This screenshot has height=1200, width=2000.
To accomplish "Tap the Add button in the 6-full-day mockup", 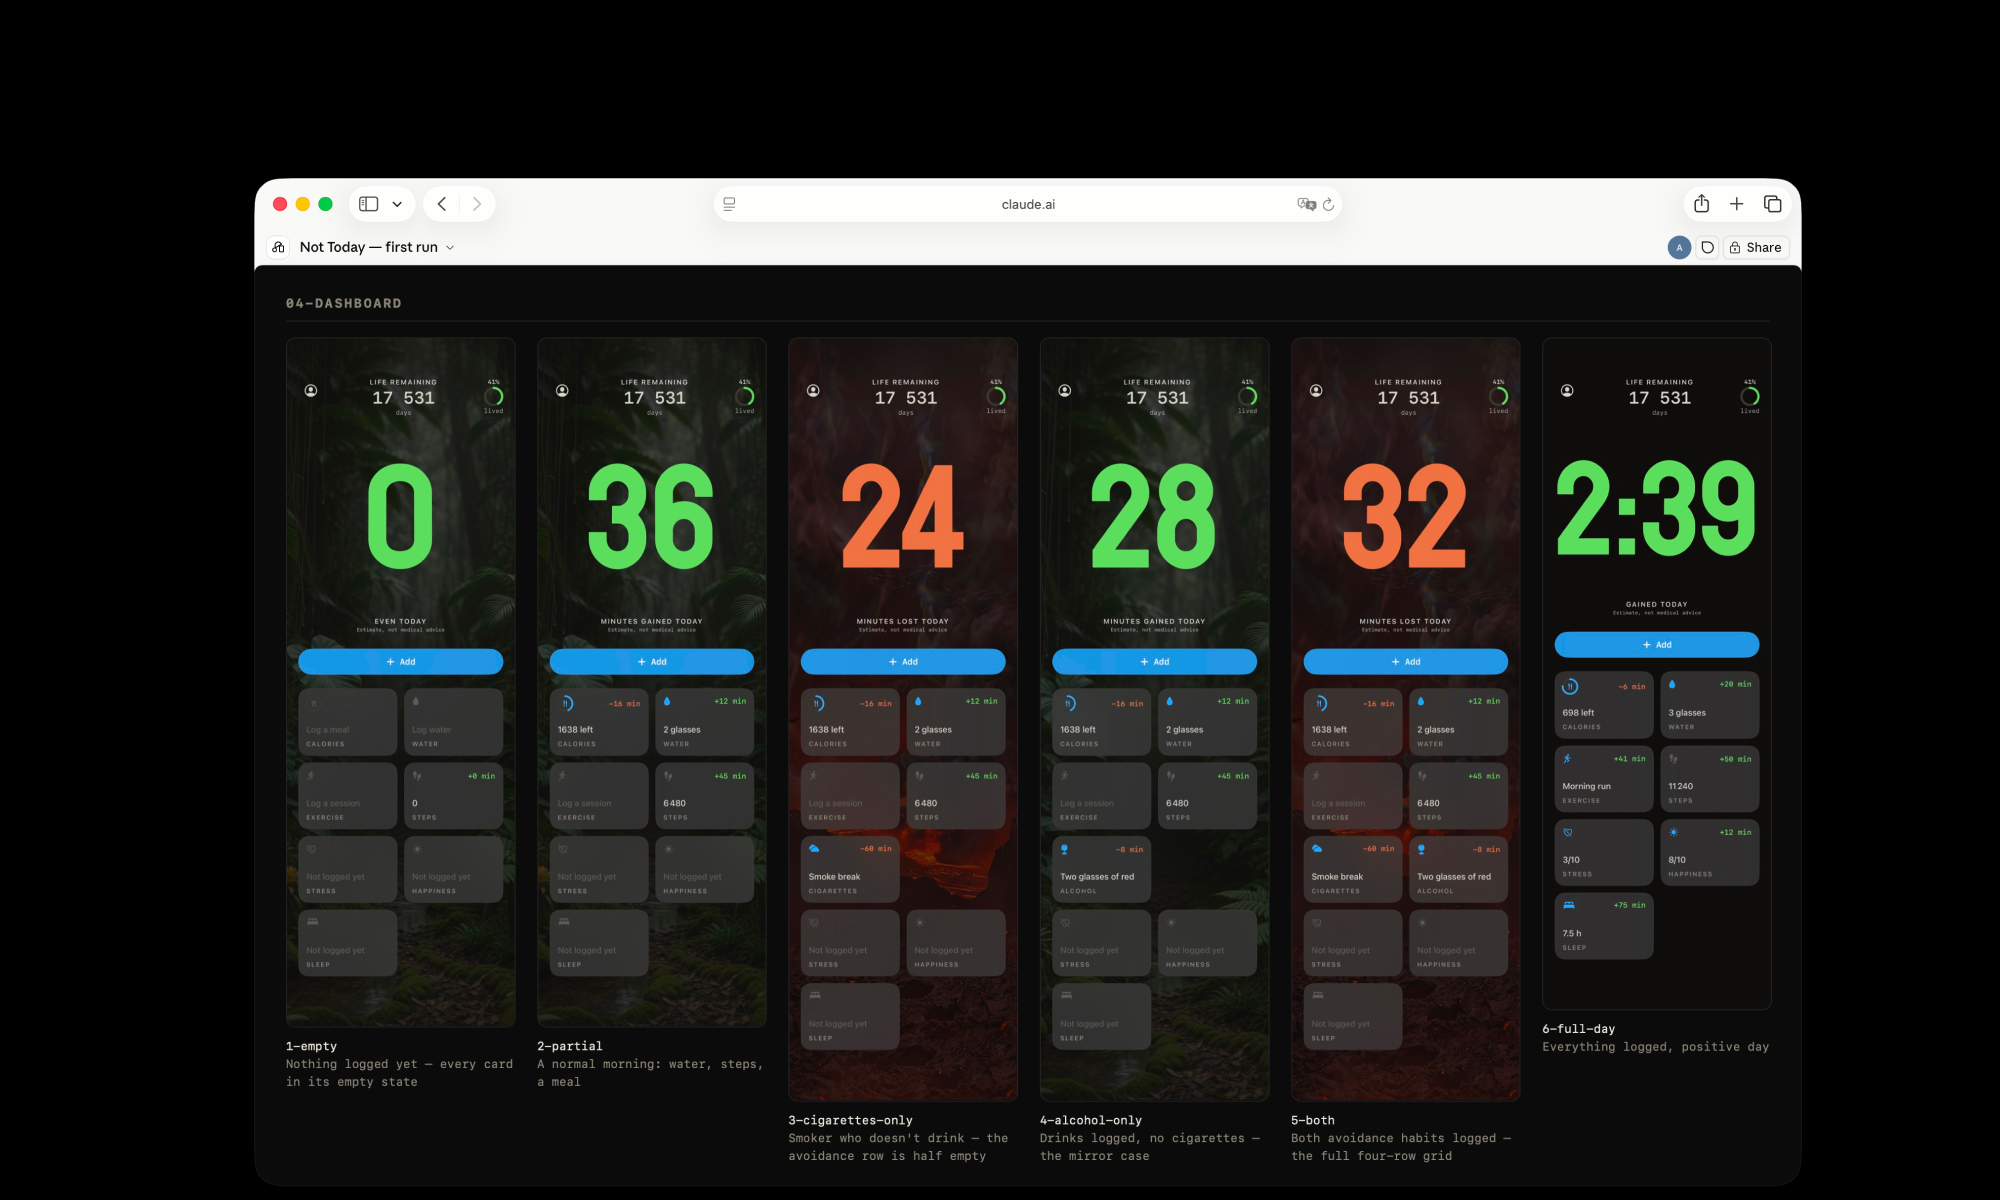I will coord(1657,645).
